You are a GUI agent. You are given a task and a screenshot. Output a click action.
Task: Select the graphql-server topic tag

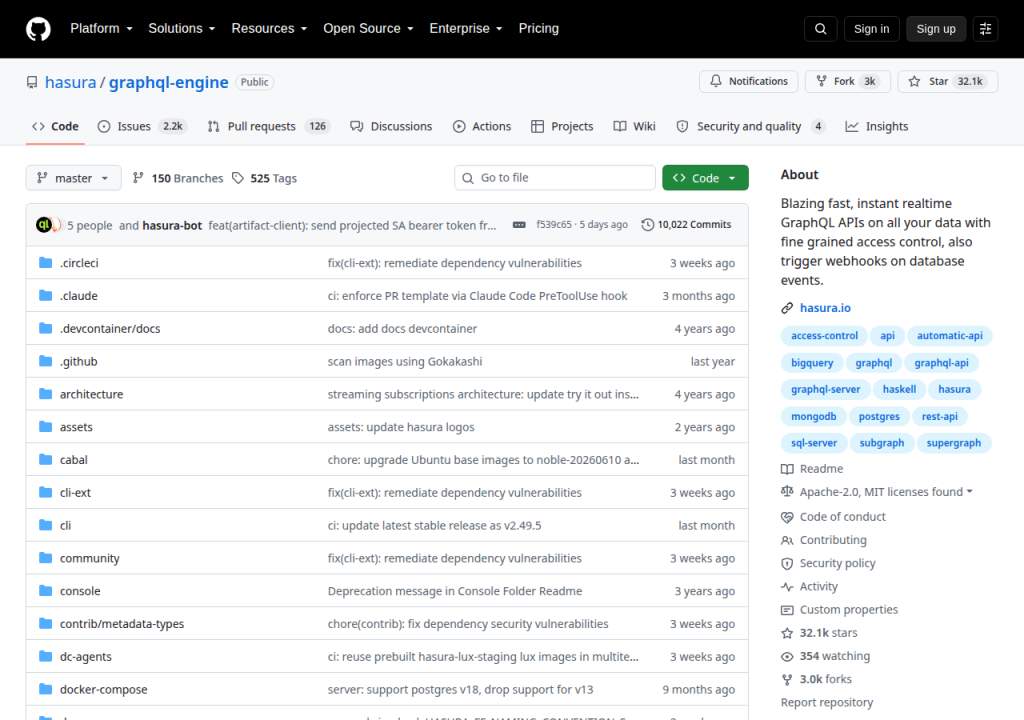(x=825, y=389)
